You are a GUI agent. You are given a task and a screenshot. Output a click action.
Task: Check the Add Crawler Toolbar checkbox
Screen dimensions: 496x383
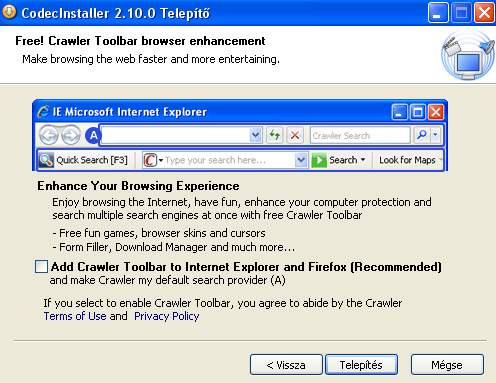pyautogui.click(x=41, y=267)
